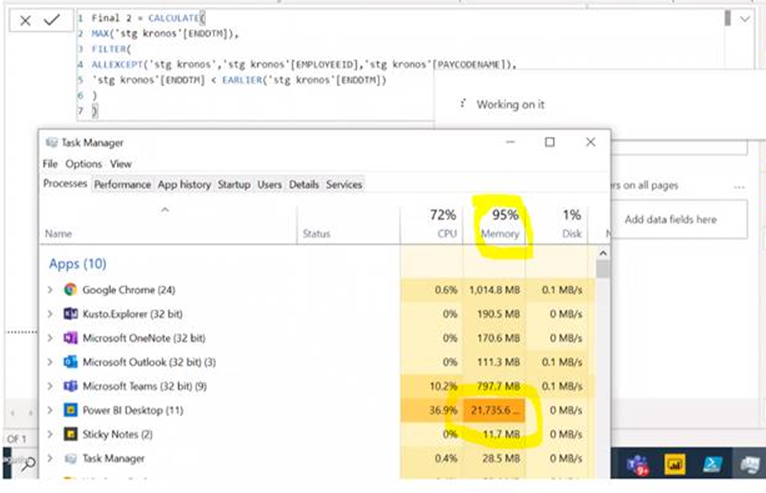Viewport: 766px width, 493px height.
Task: Click the formula bar scrollbar thumb
Action: click(x=727, y=19)
